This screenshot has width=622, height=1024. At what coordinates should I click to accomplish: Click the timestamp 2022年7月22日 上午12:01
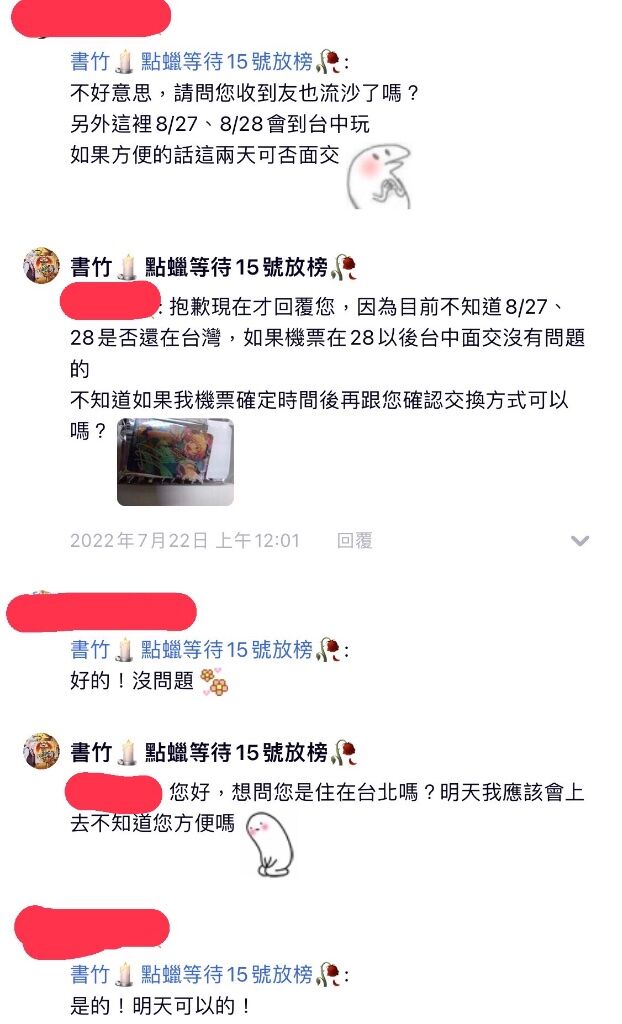tap(185, 541)
